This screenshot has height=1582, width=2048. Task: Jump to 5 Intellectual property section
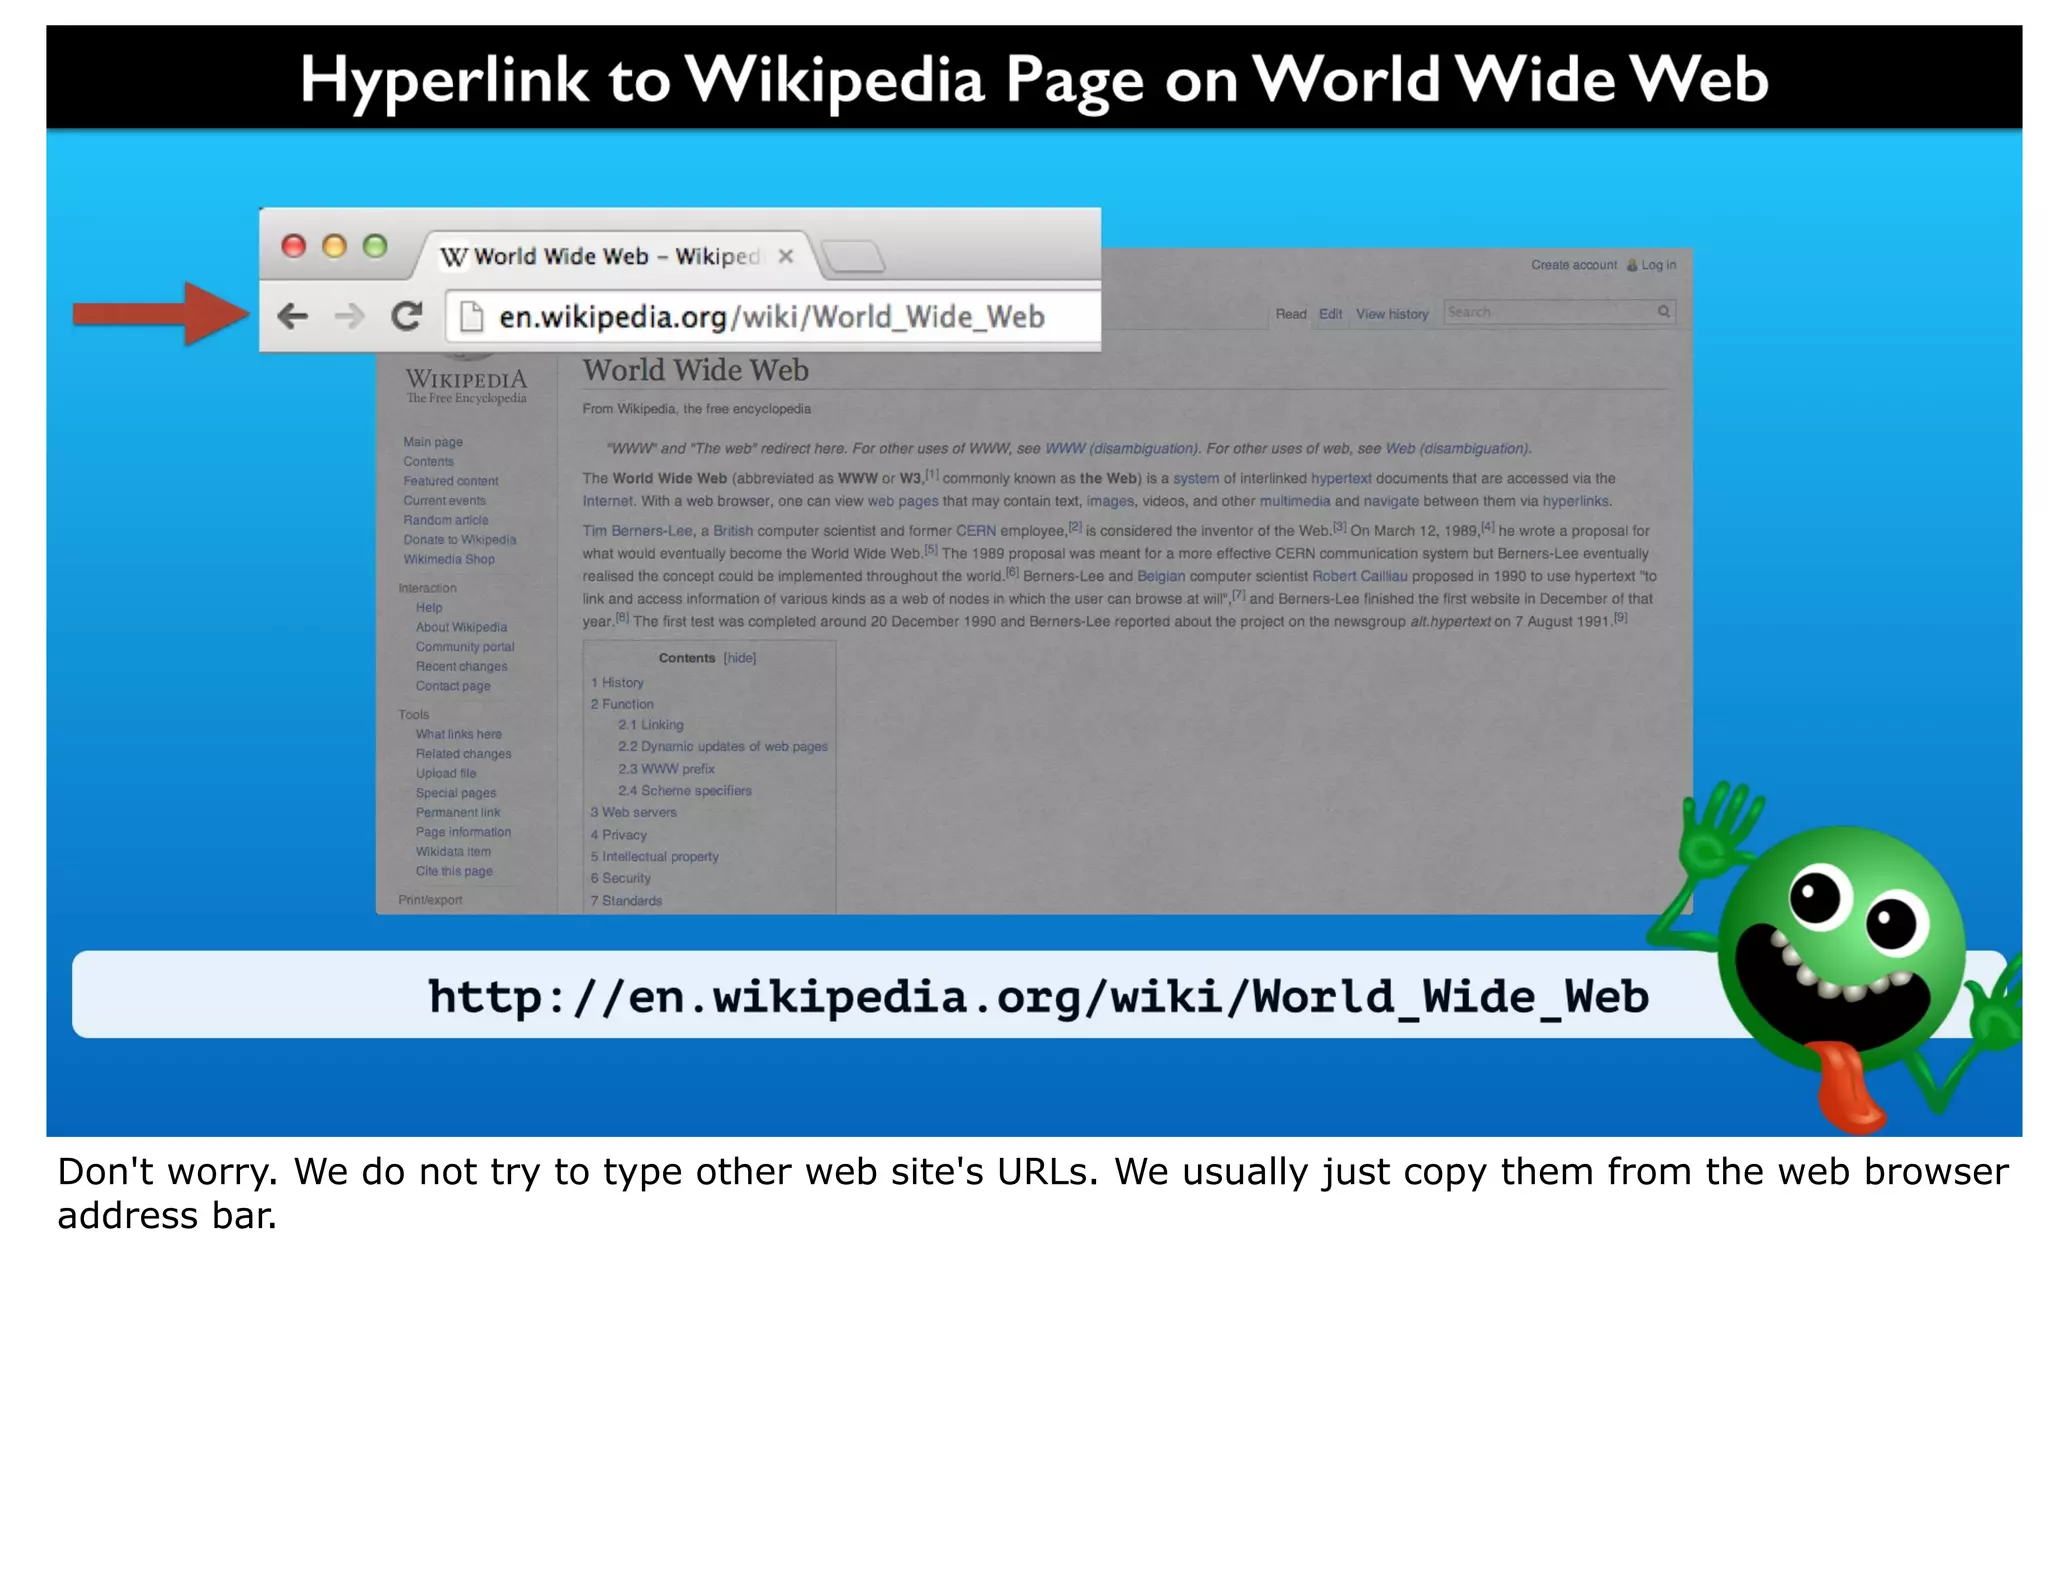click(655, 857)
